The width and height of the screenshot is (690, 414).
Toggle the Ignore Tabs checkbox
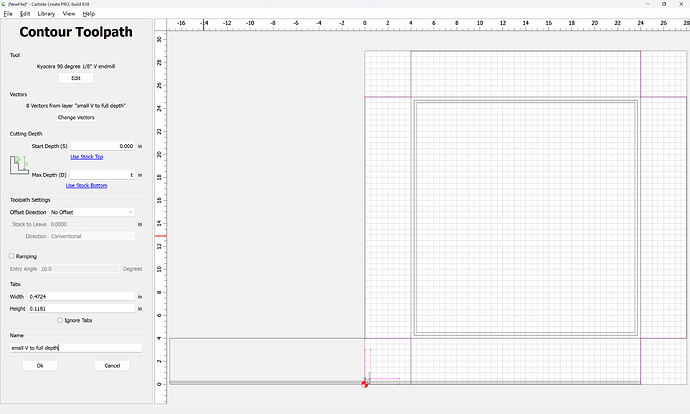[60, 320]
